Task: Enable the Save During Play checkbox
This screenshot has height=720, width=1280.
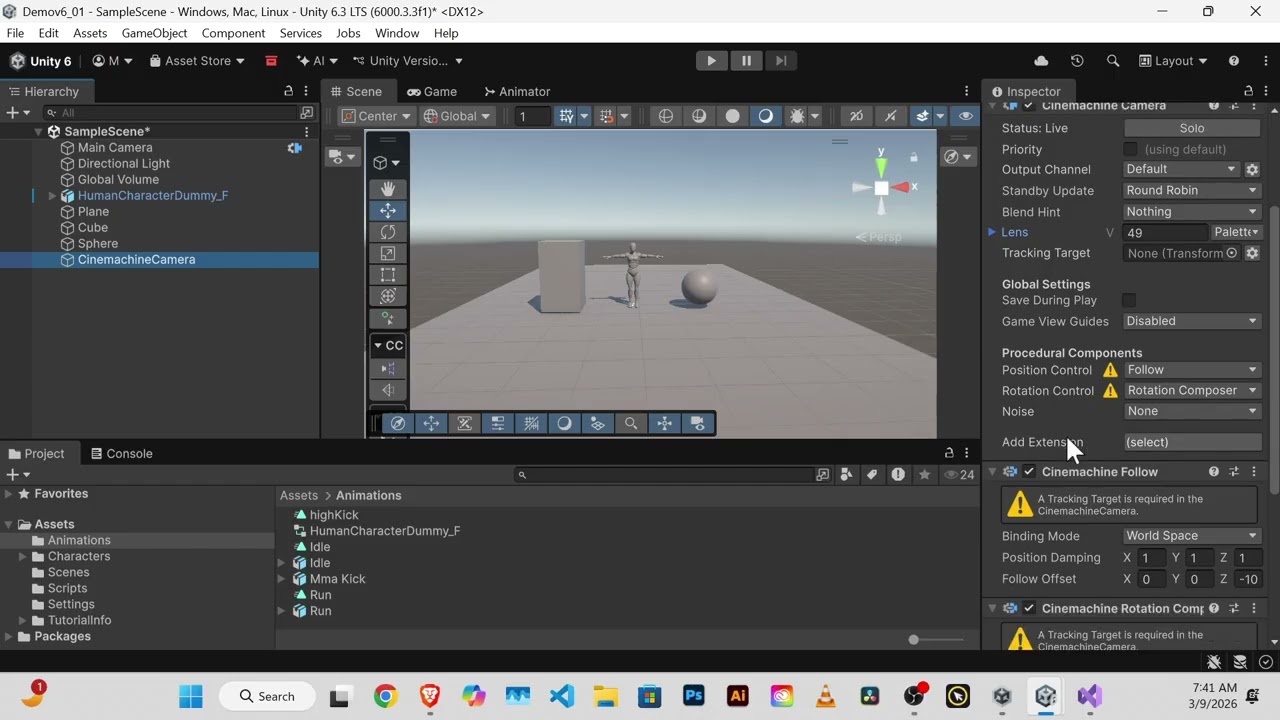Action: [1129, 300]
